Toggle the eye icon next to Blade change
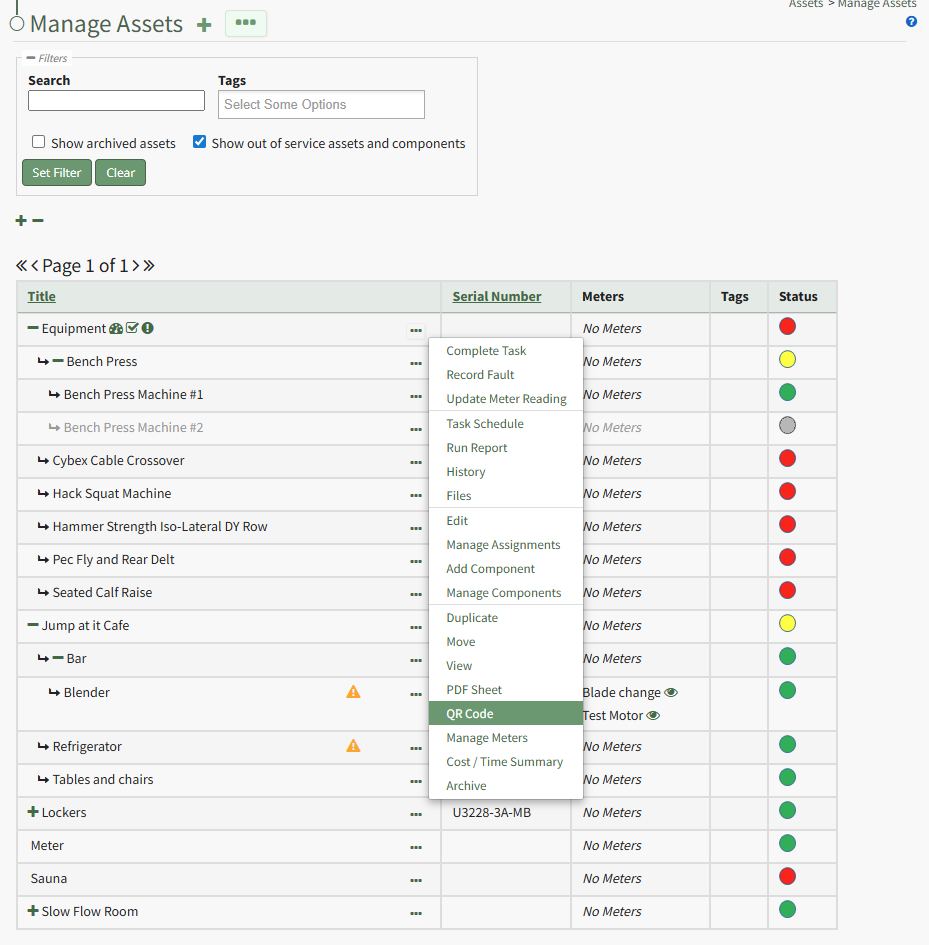Screen dimensions: 929x945 (x=671, y=692)
